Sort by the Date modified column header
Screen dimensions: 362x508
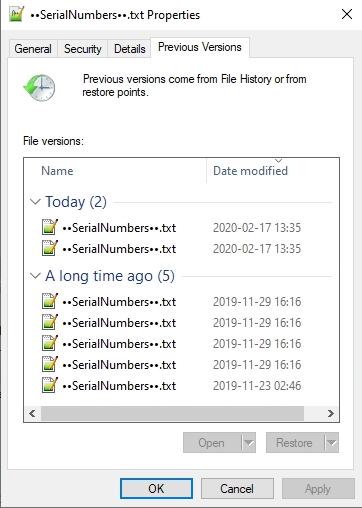(273, 171)
